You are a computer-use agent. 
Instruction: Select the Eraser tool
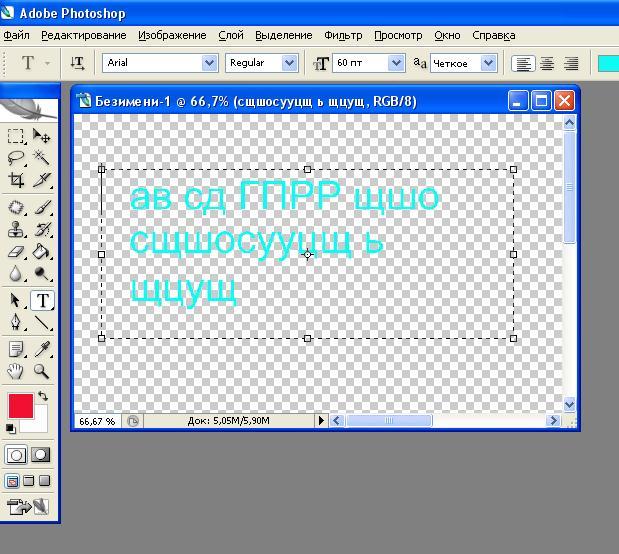coord(16,252)
